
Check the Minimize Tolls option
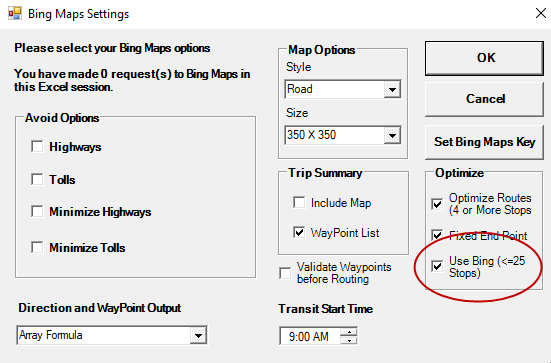[x=37, y=247]
